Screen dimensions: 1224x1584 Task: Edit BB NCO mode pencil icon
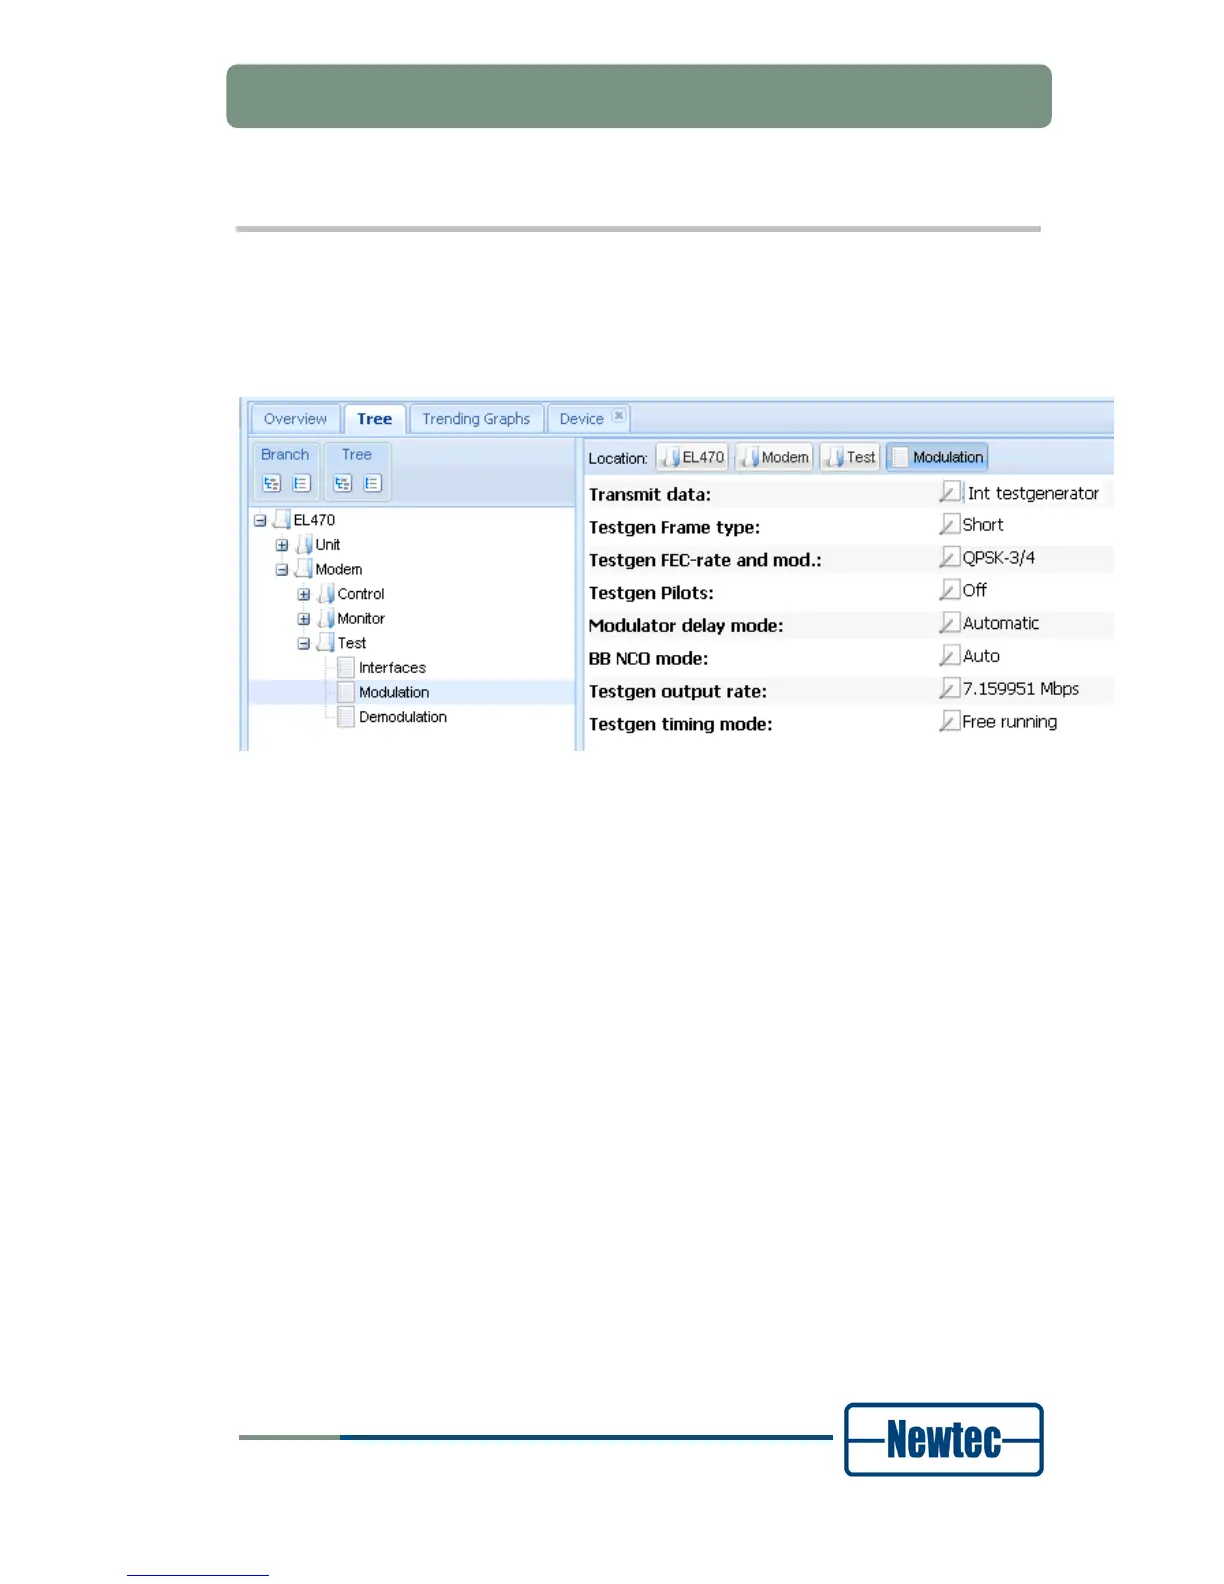[950, 656]
